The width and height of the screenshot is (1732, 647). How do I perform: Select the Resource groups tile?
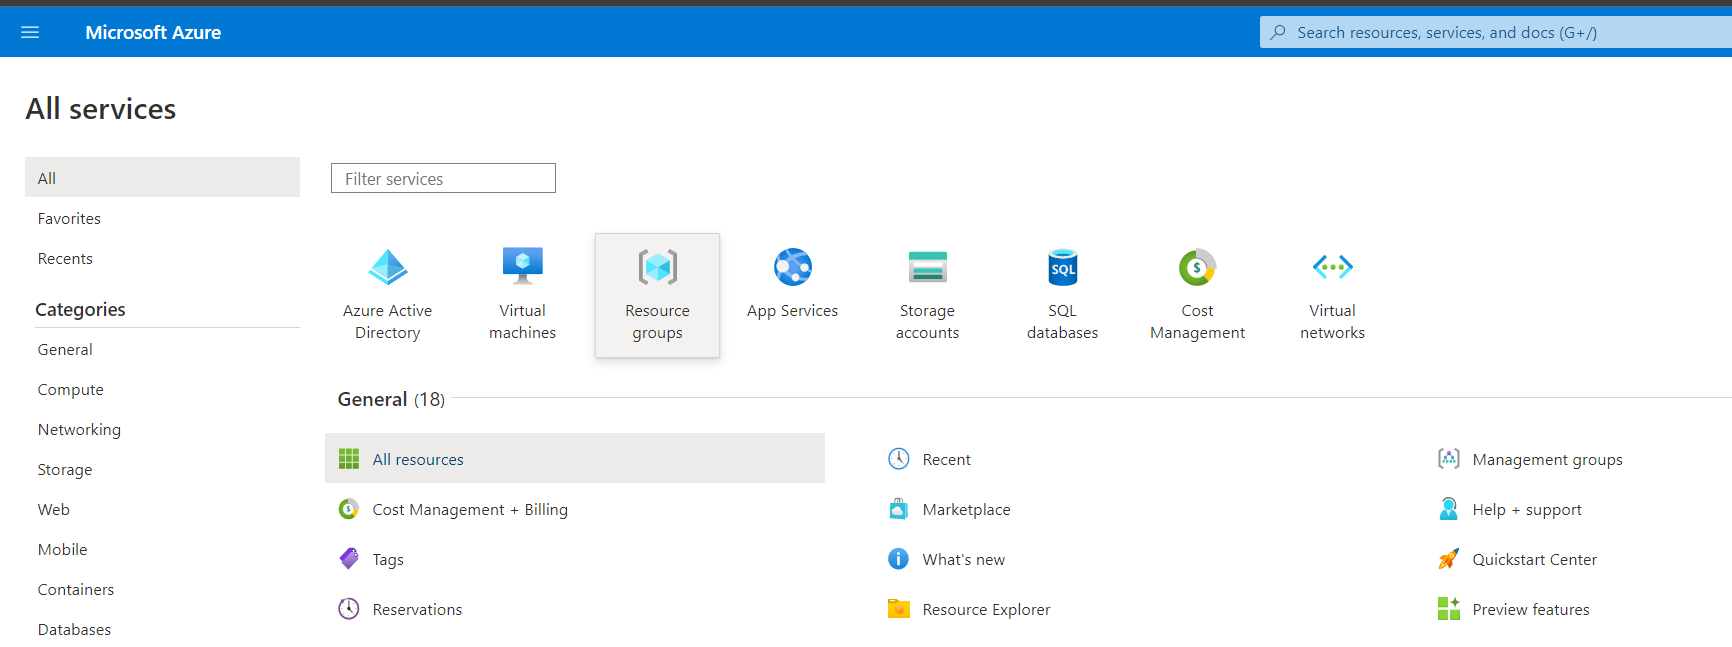tap(657, 295)
